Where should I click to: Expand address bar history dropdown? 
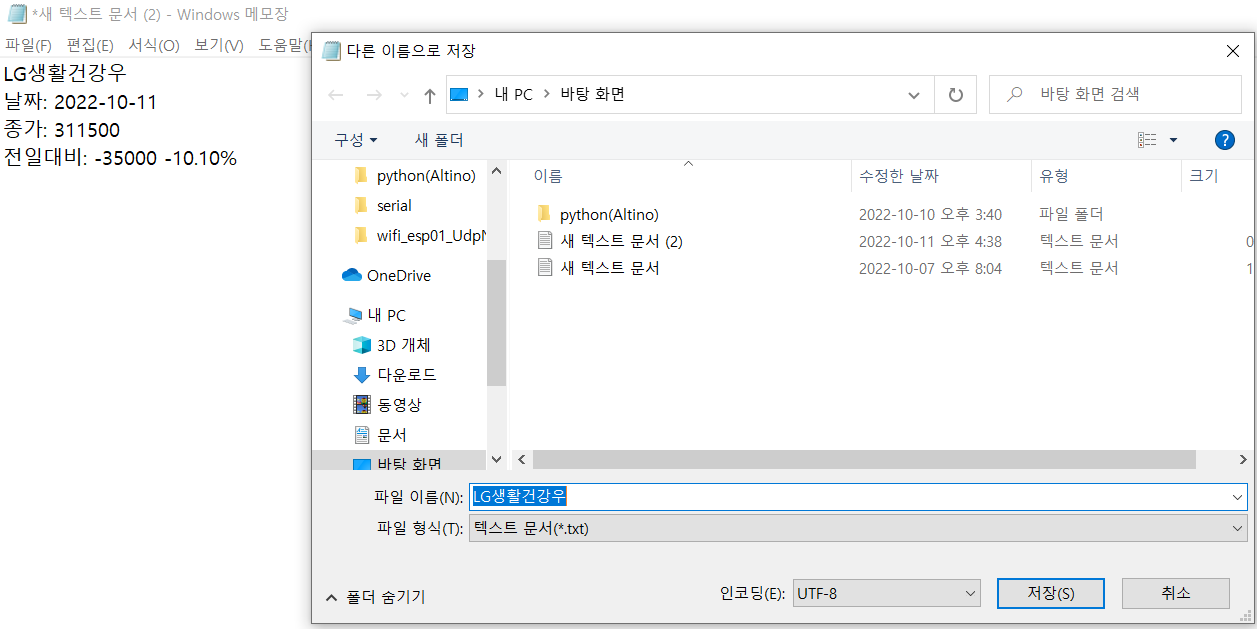913,95
